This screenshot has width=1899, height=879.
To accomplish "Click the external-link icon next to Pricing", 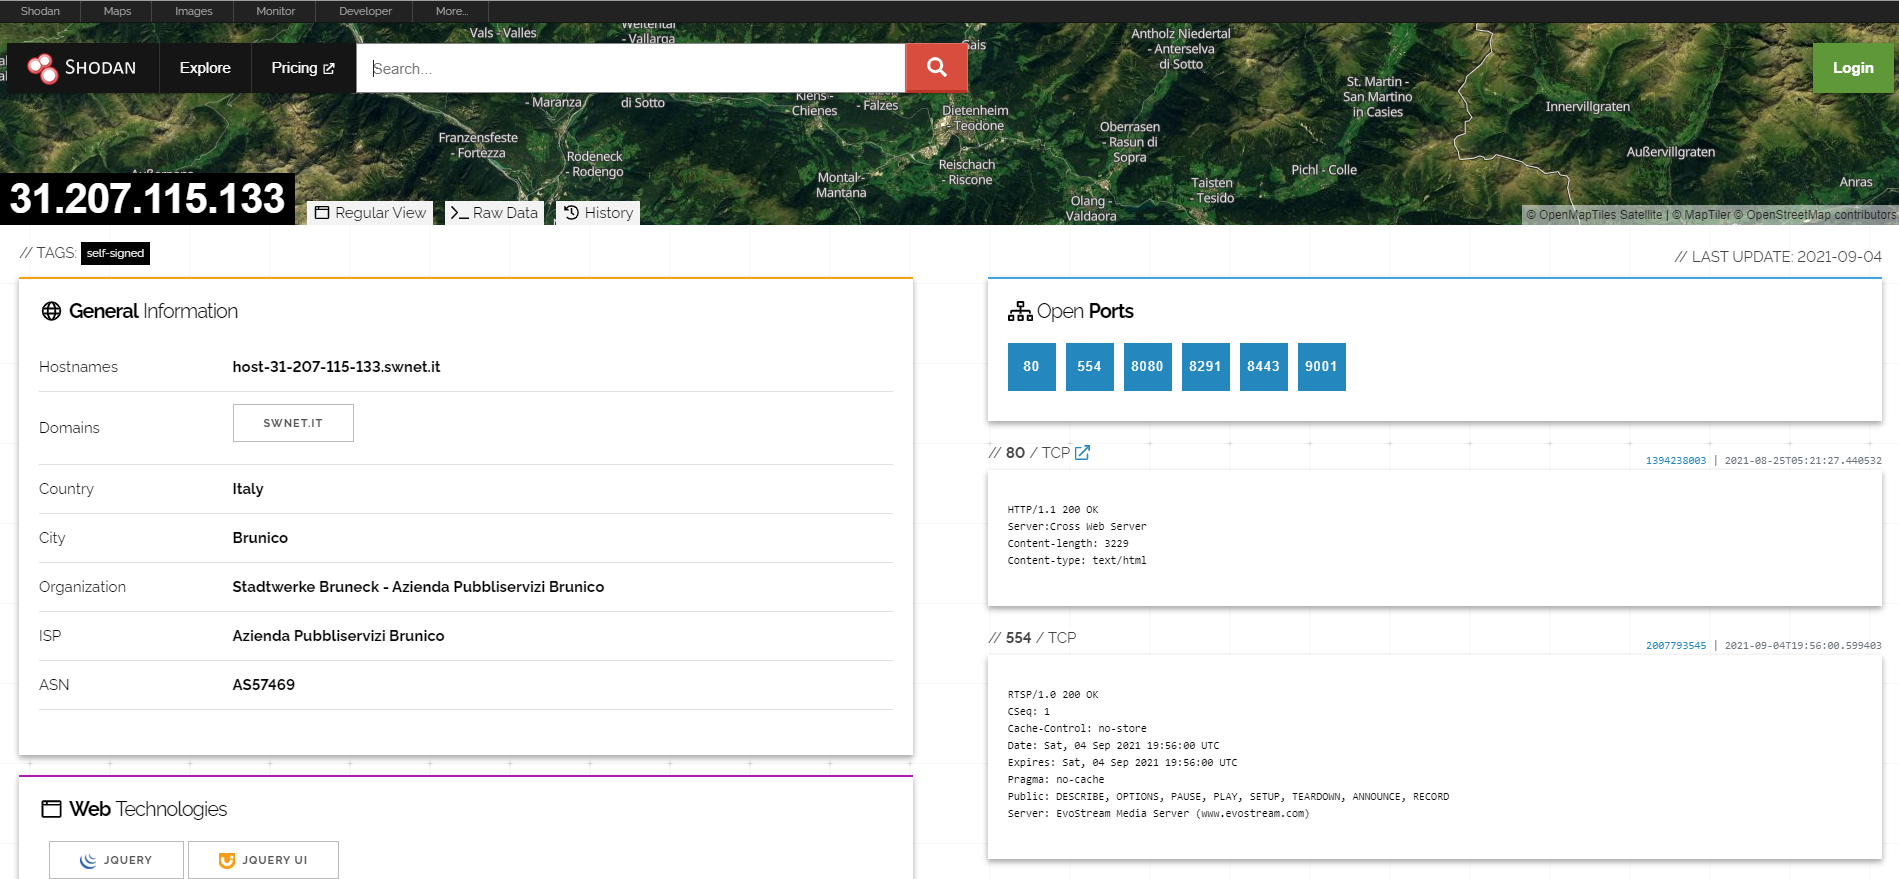I will (x=329, y=68).
